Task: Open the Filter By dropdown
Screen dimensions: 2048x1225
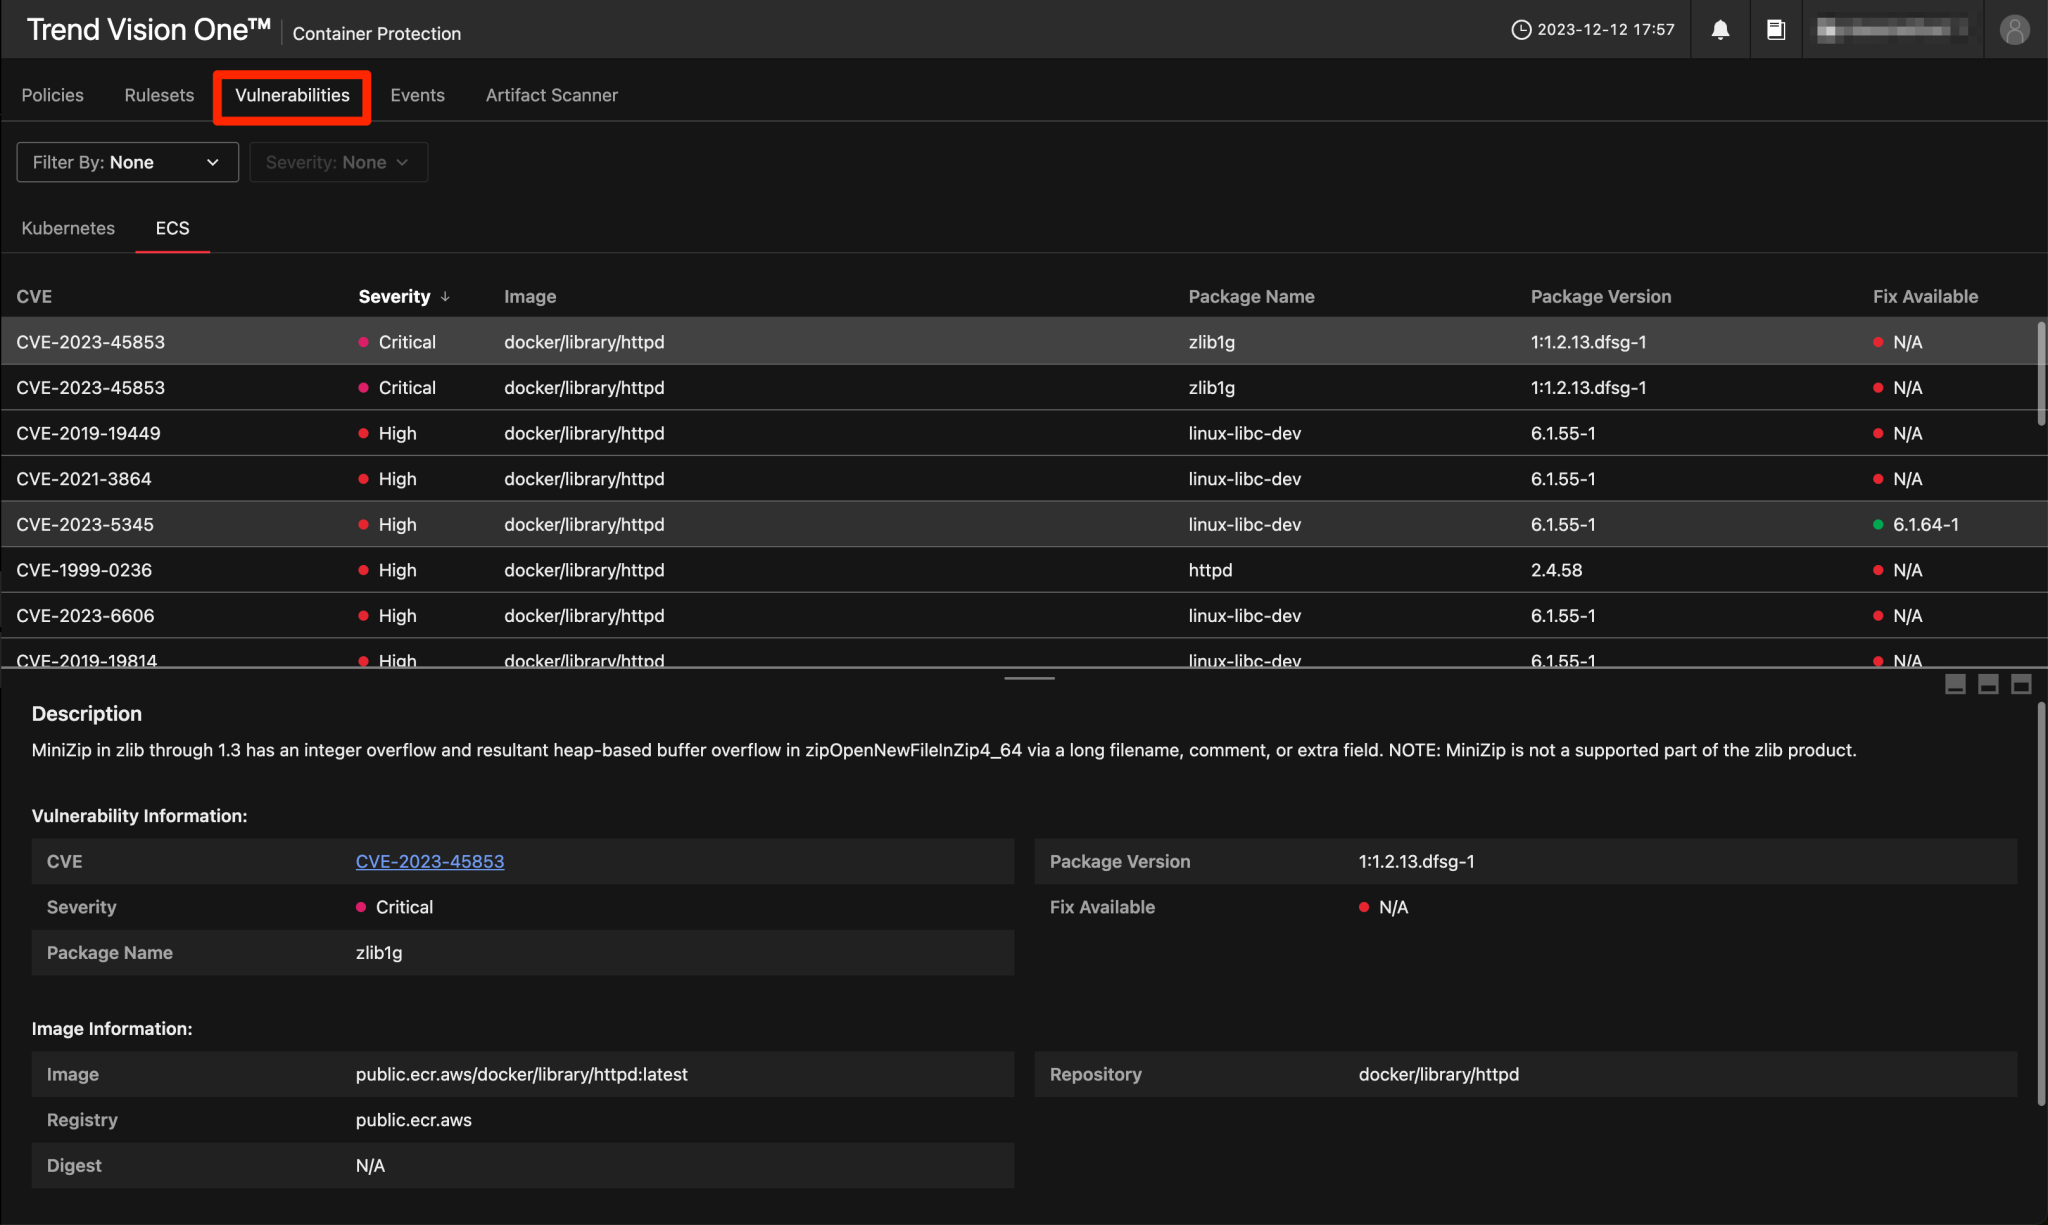Action: point(127,161)
